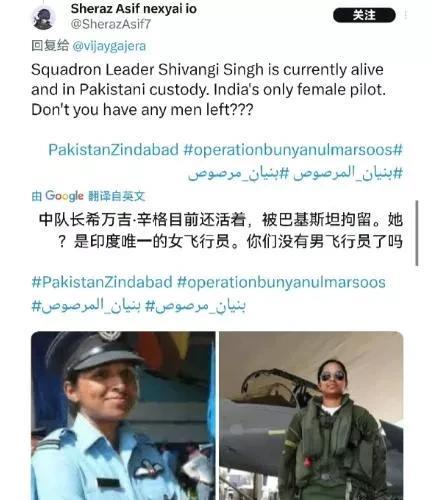Image resolution: width=433 pixels, height=500 pixels.
Task: Open the @vijaygajera mention
Action: (x=109, y=46)
